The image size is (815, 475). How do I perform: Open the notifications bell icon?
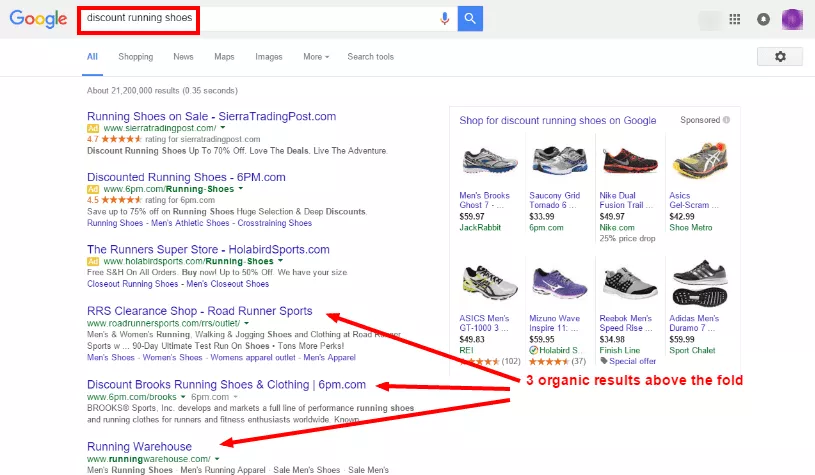coord(763,19)
